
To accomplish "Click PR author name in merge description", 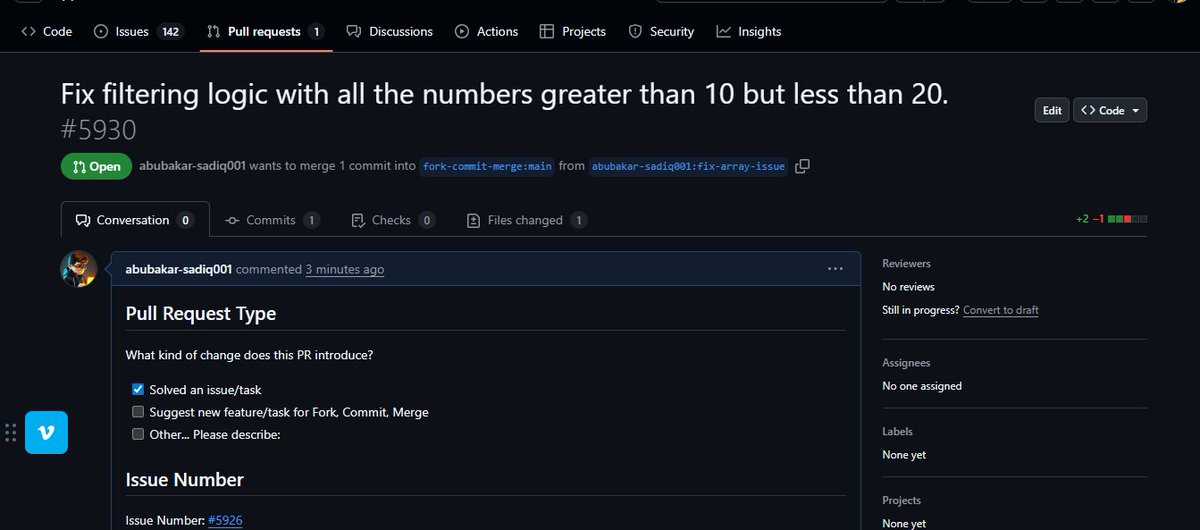I will click(192, 166).
